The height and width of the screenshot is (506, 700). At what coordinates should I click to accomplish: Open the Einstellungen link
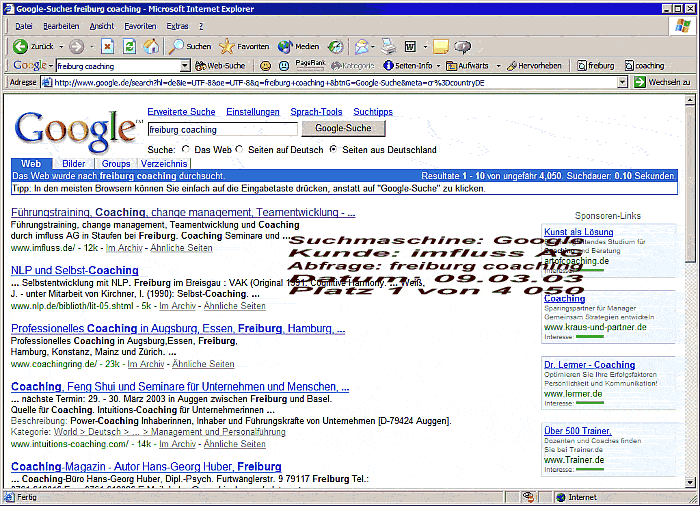pyautogui.click(x=253, y=112)
